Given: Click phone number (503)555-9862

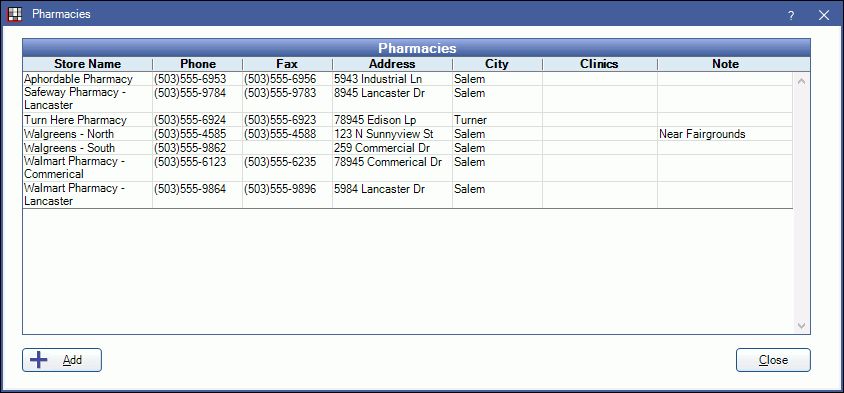Looking at the screenshot, I should tap(190, 148).
